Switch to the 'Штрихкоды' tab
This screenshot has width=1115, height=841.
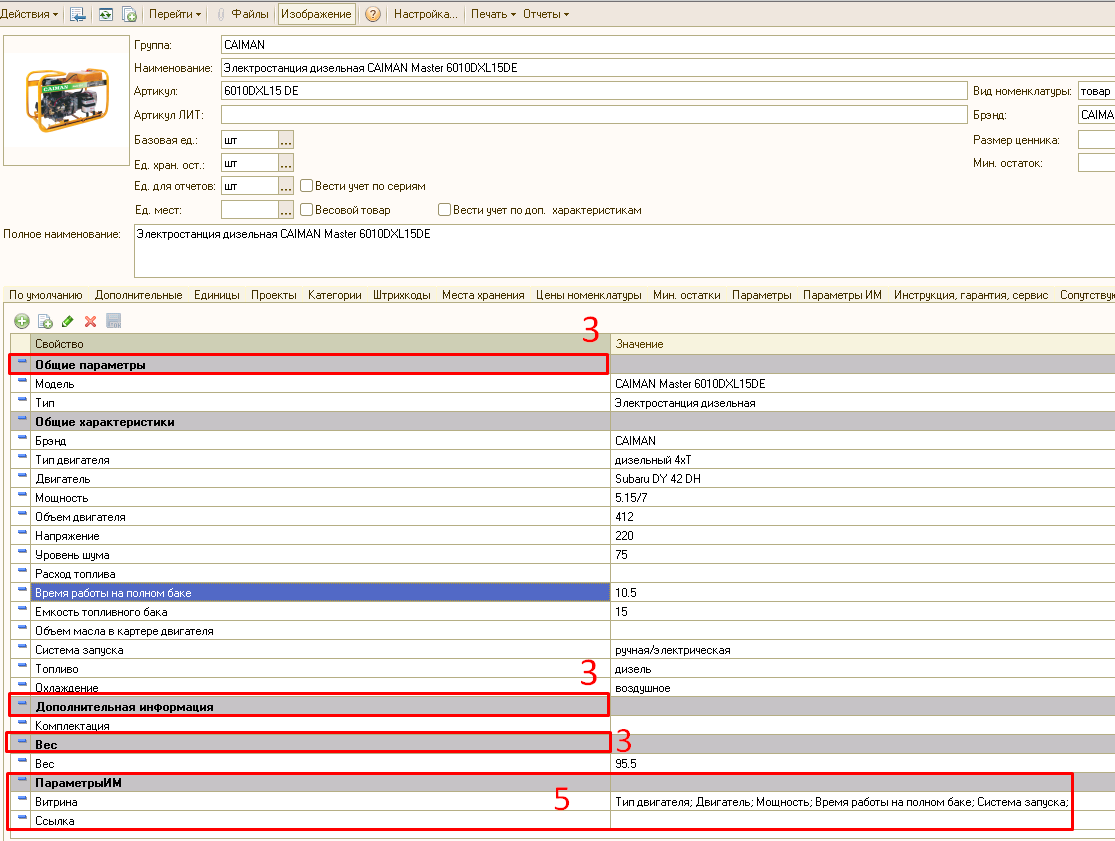click(401, 295)
